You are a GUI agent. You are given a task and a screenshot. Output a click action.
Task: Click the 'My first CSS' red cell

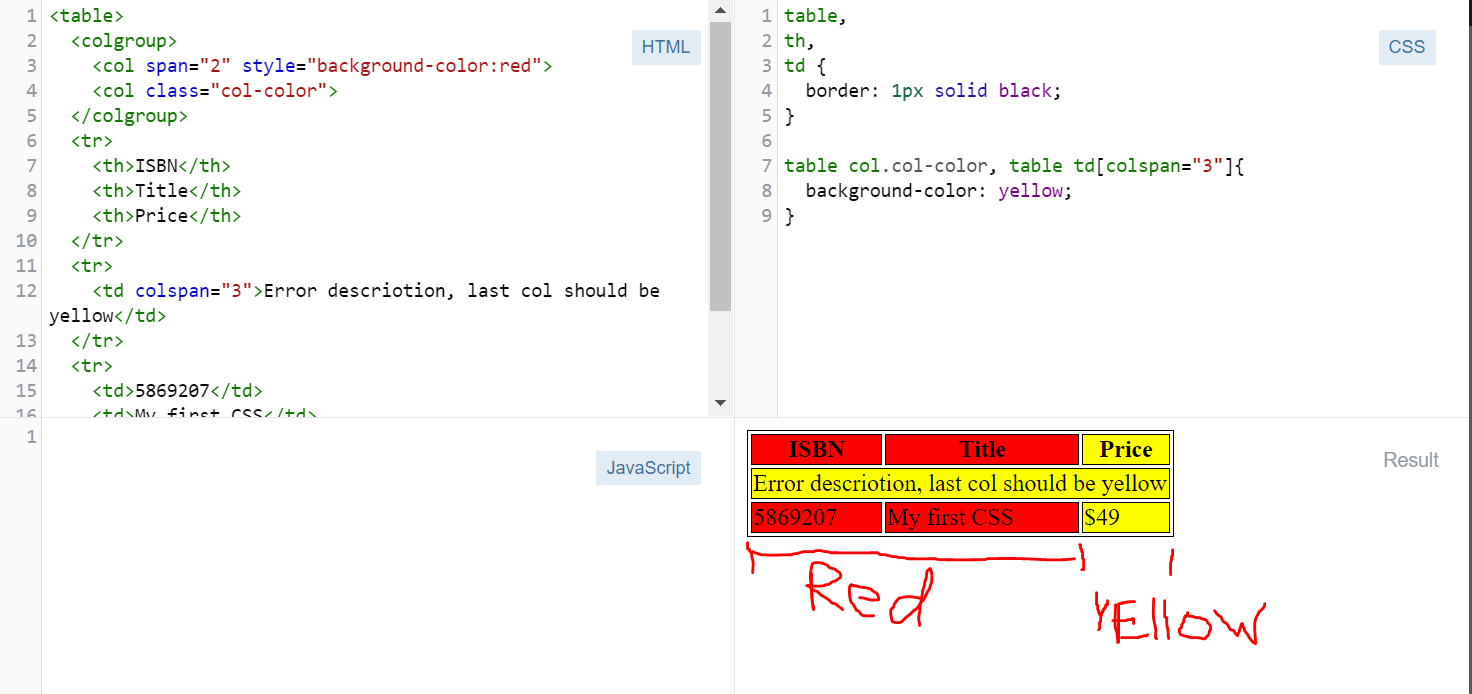coord(981,517)
